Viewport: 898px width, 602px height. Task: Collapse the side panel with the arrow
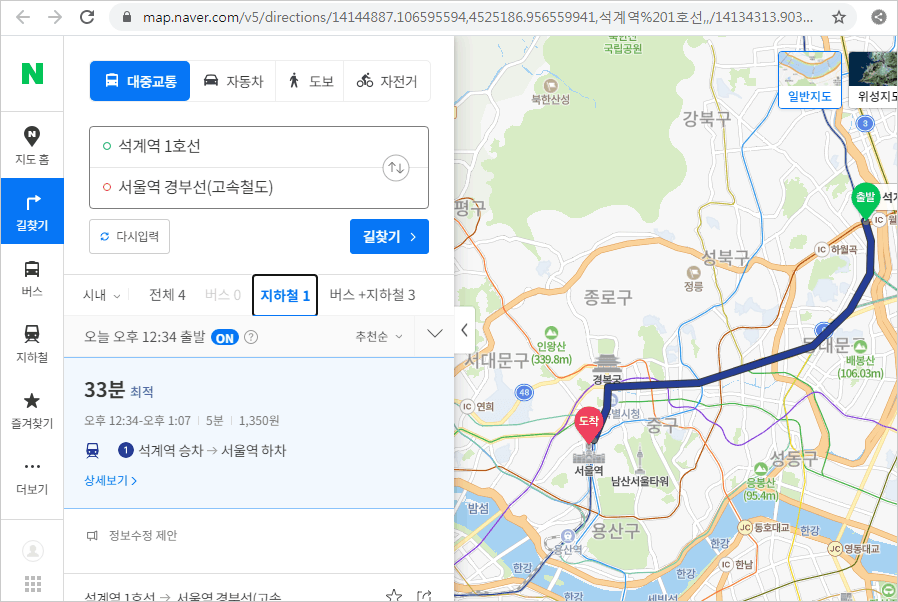tap(464, 330)
